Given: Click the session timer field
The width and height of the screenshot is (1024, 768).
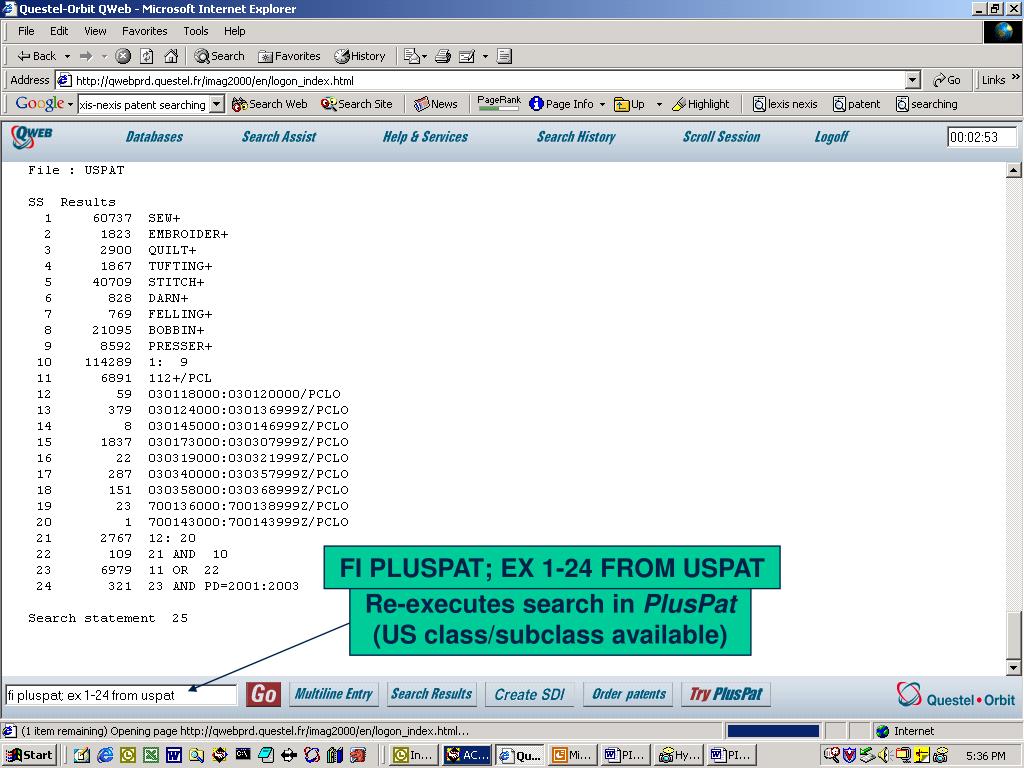Looking at the screenshot, I should tap(982, 137).
